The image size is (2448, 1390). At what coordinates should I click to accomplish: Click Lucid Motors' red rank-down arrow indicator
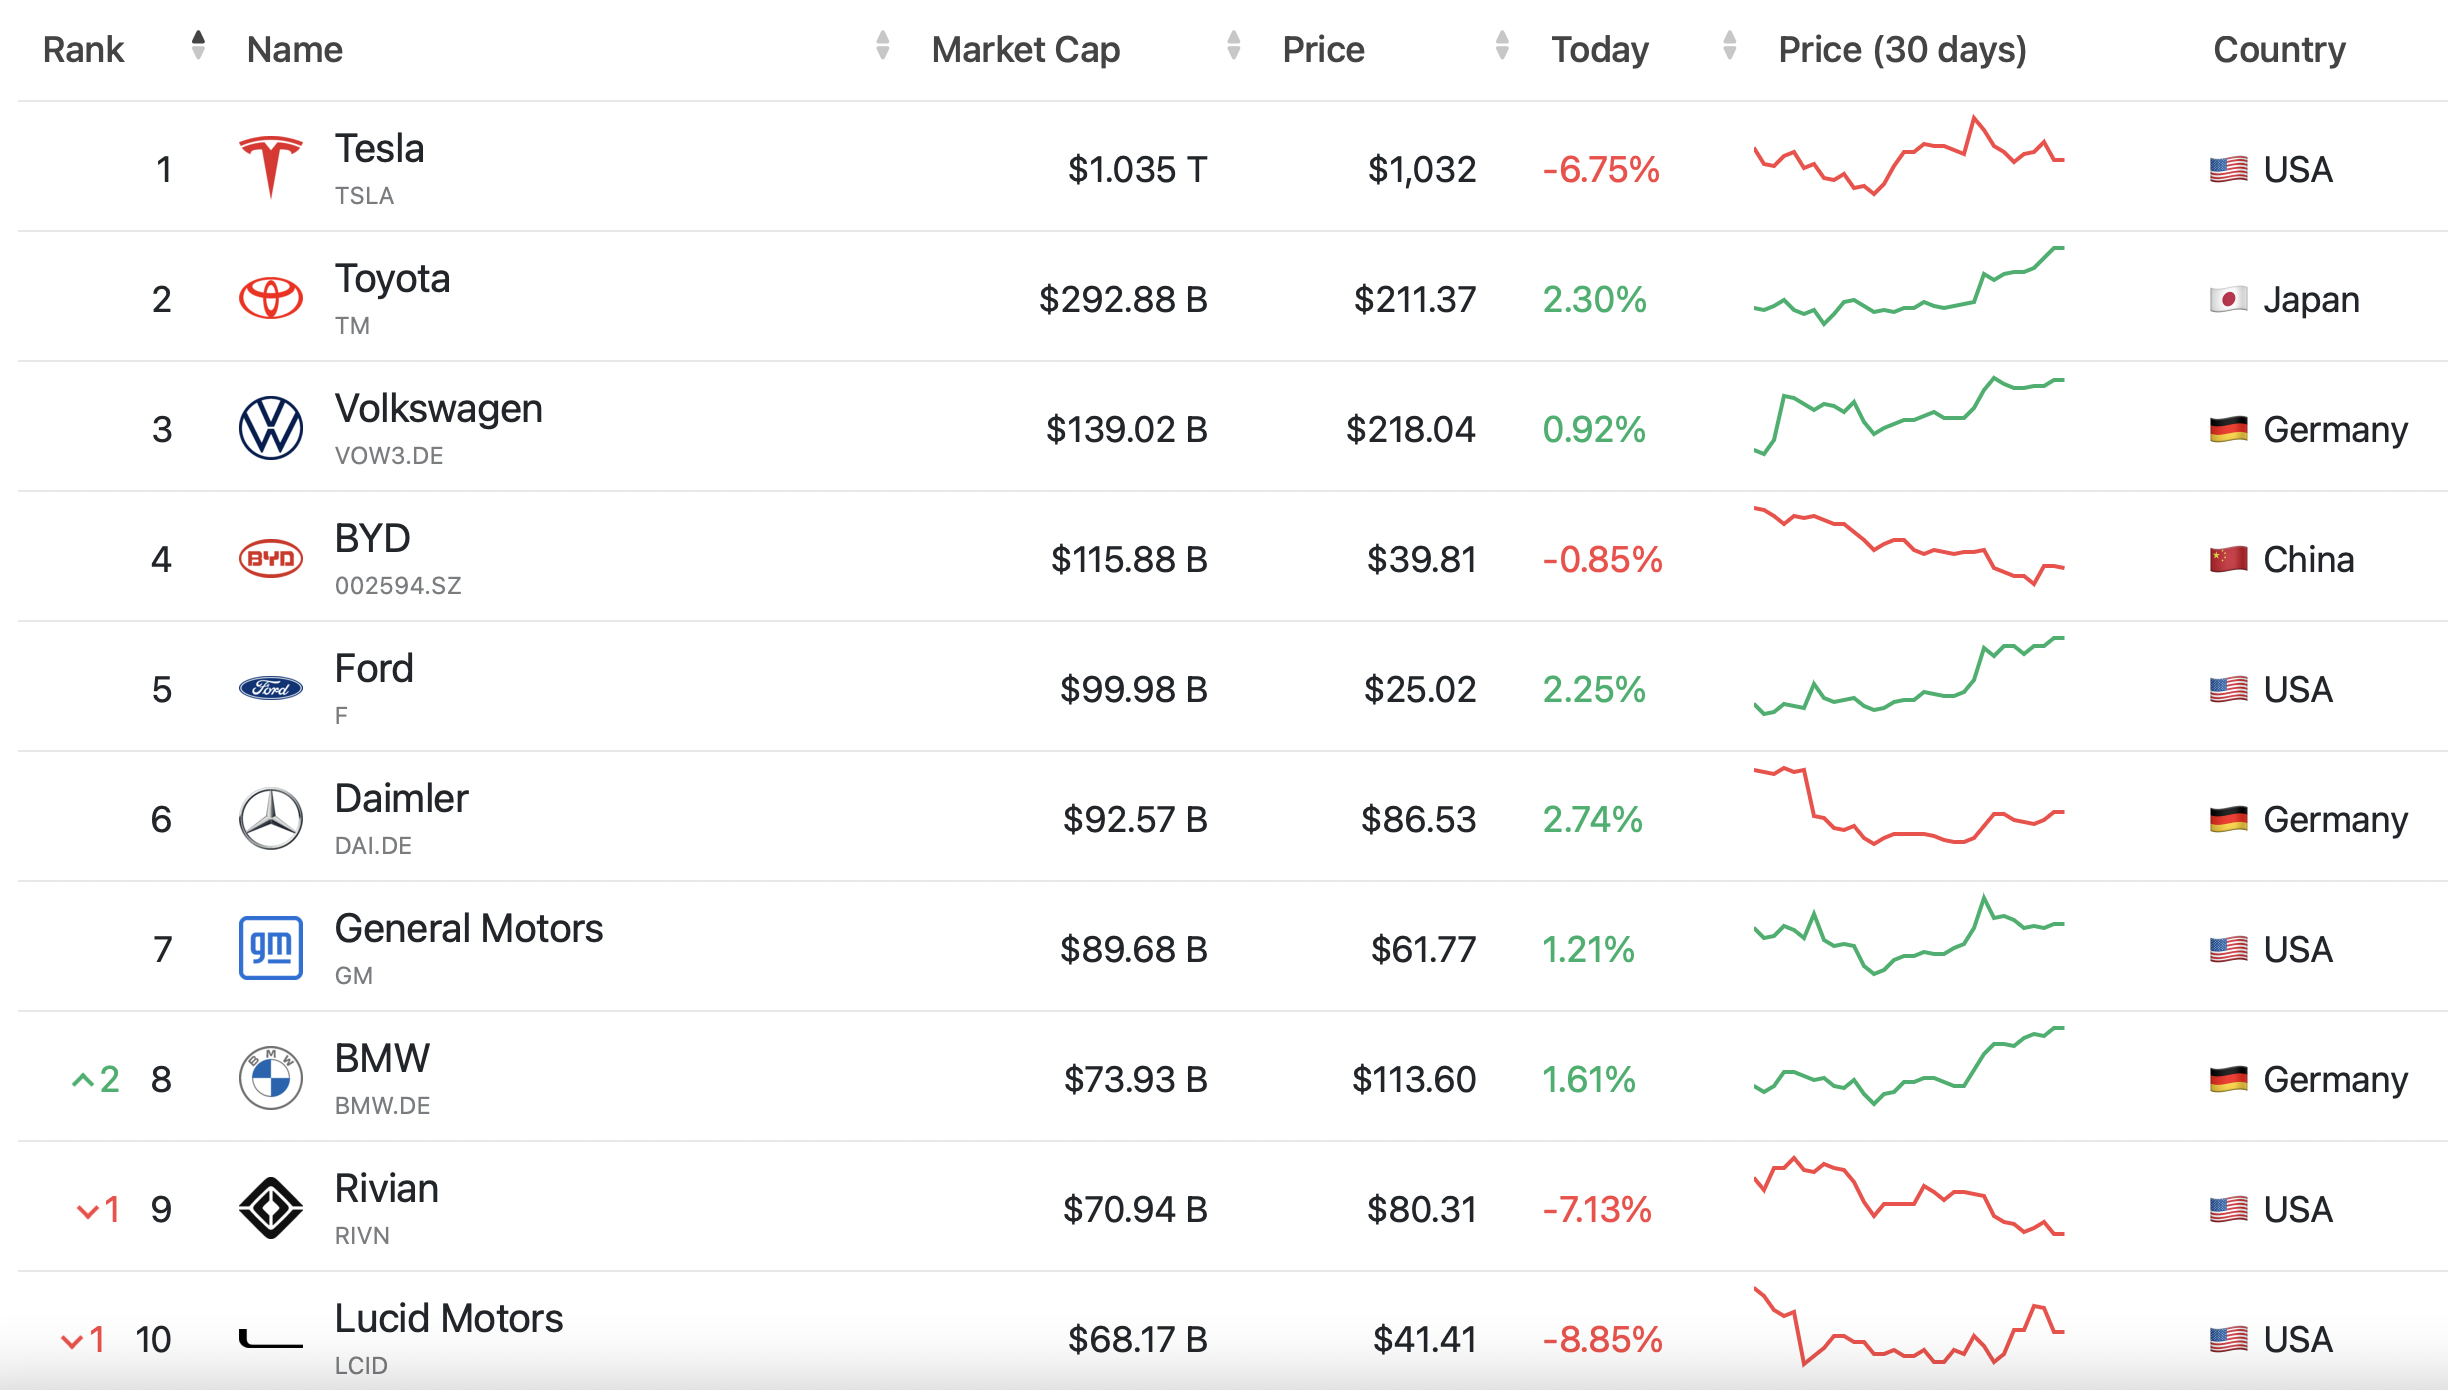(x=82, y=1340)
